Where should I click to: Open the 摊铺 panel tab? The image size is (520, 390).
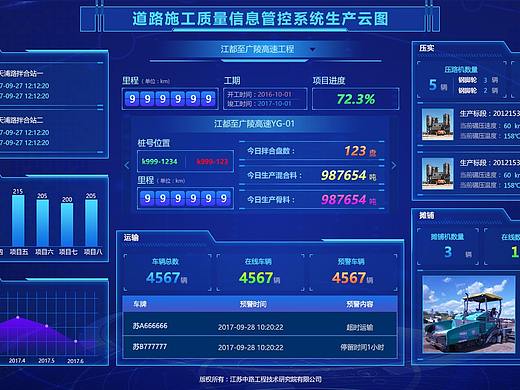(x=427, y=216)
